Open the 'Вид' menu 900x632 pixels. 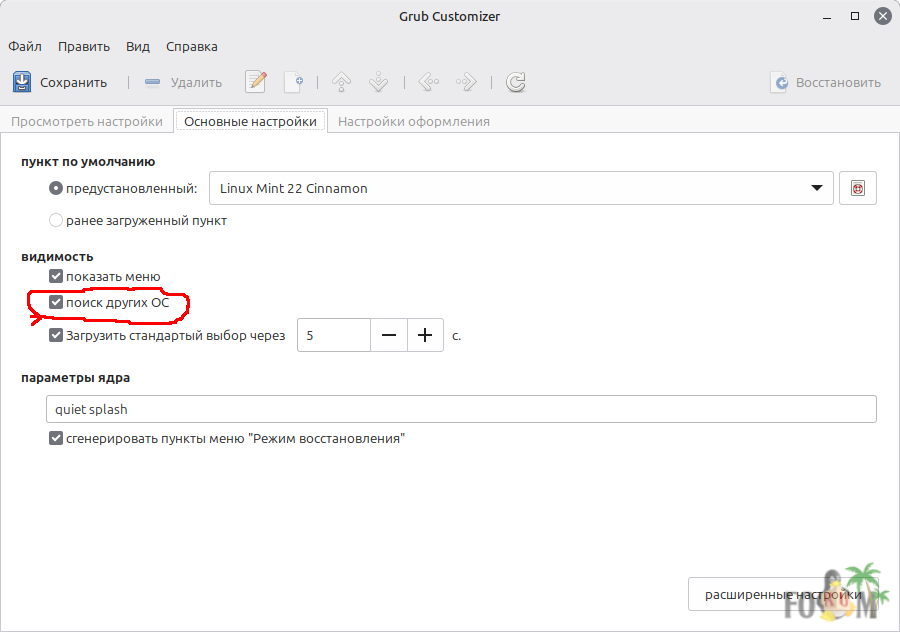[x=138, y=46]
